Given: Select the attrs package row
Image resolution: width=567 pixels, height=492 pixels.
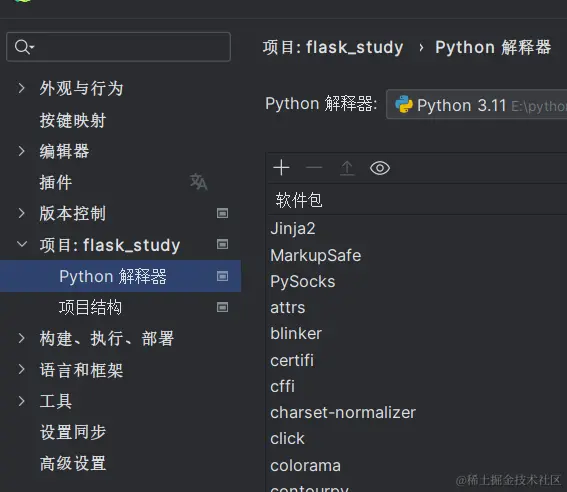Looking at the screenshot, I should [418, 308].
